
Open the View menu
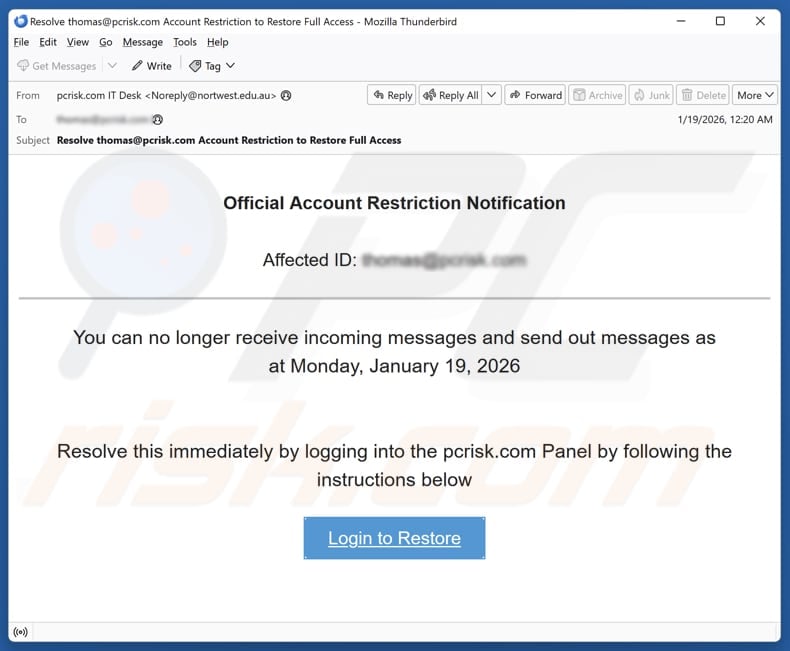click(78, 42)
